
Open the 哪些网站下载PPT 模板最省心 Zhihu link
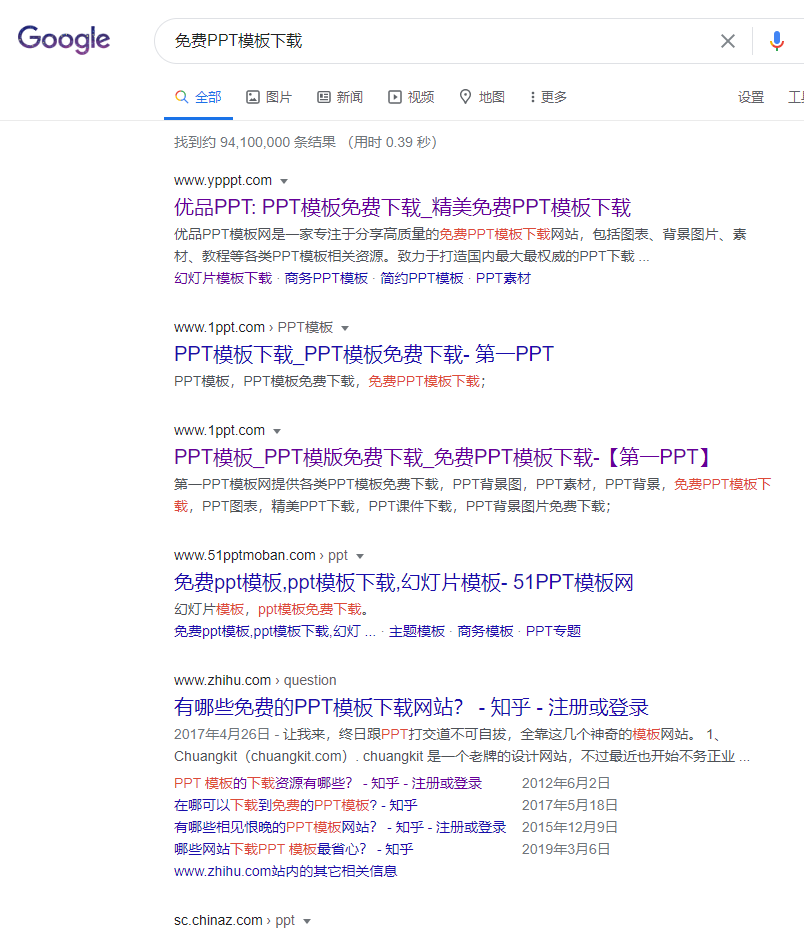click(293, 849)
